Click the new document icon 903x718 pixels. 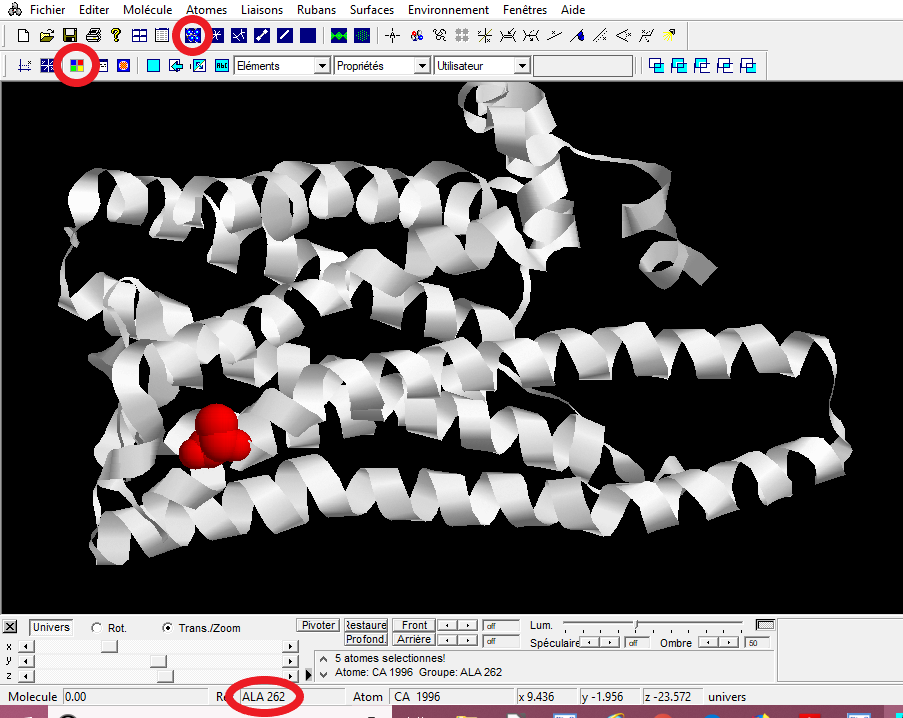[x=23, y=36]
